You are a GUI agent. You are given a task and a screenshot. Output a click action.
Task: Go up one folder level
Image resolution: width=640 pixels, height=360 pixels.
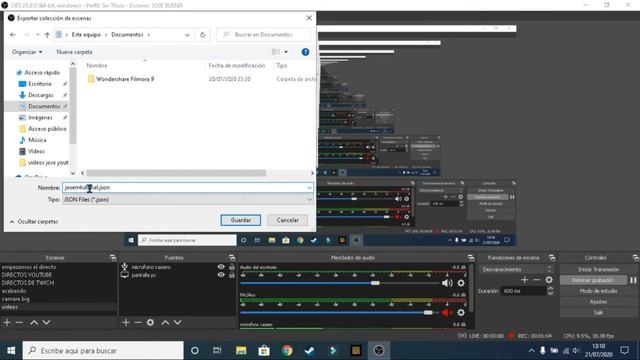[47, 35]
